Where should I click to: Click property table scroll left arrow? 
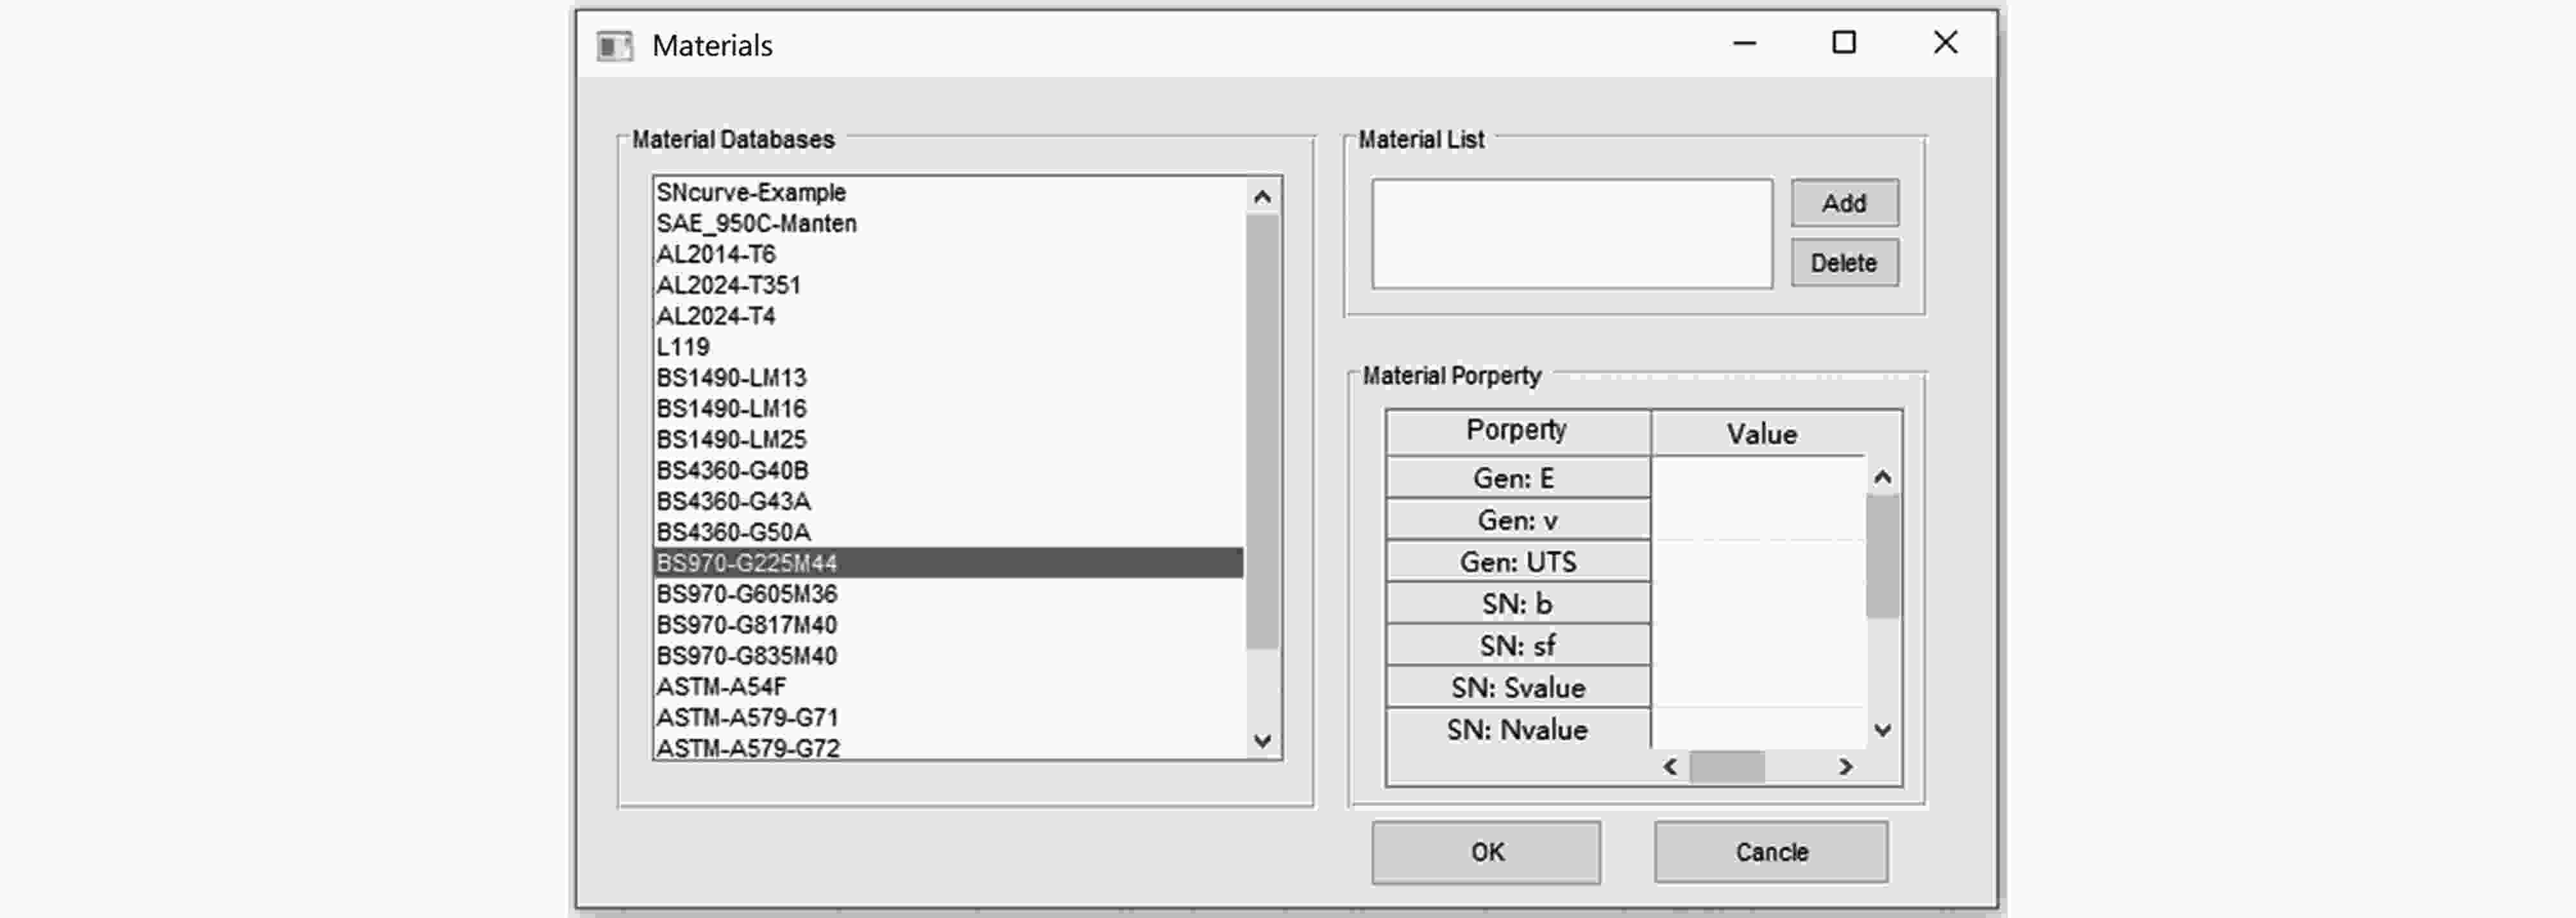coord(1670,767)
